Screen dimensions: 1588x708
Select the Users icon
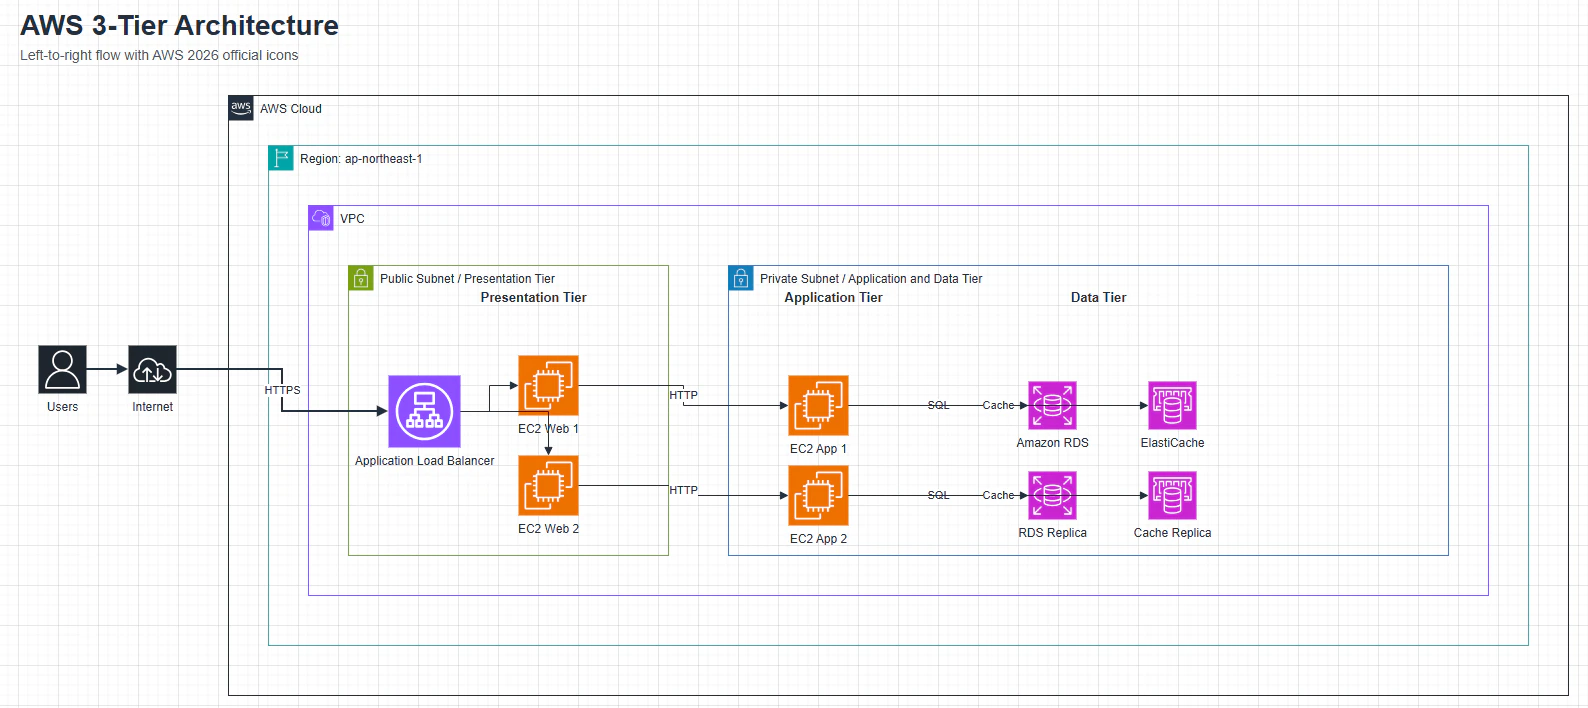click(62, 370)
